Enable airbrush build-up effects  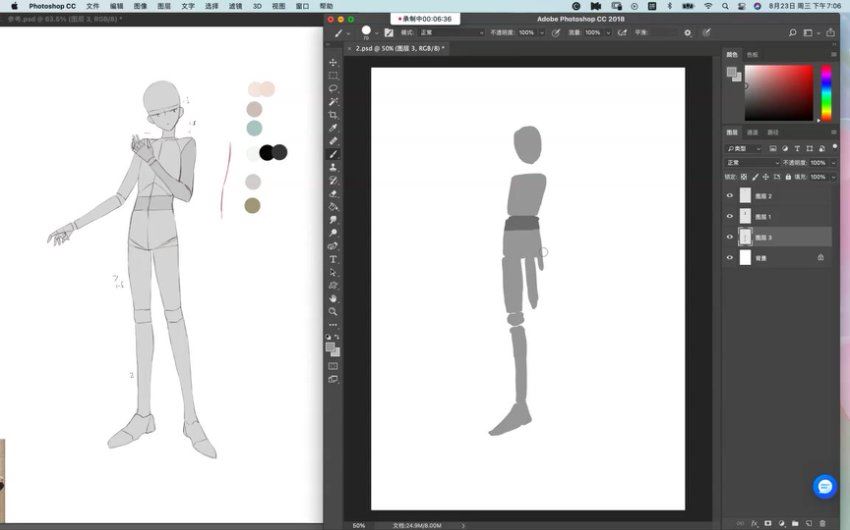(x=622, y=33)
